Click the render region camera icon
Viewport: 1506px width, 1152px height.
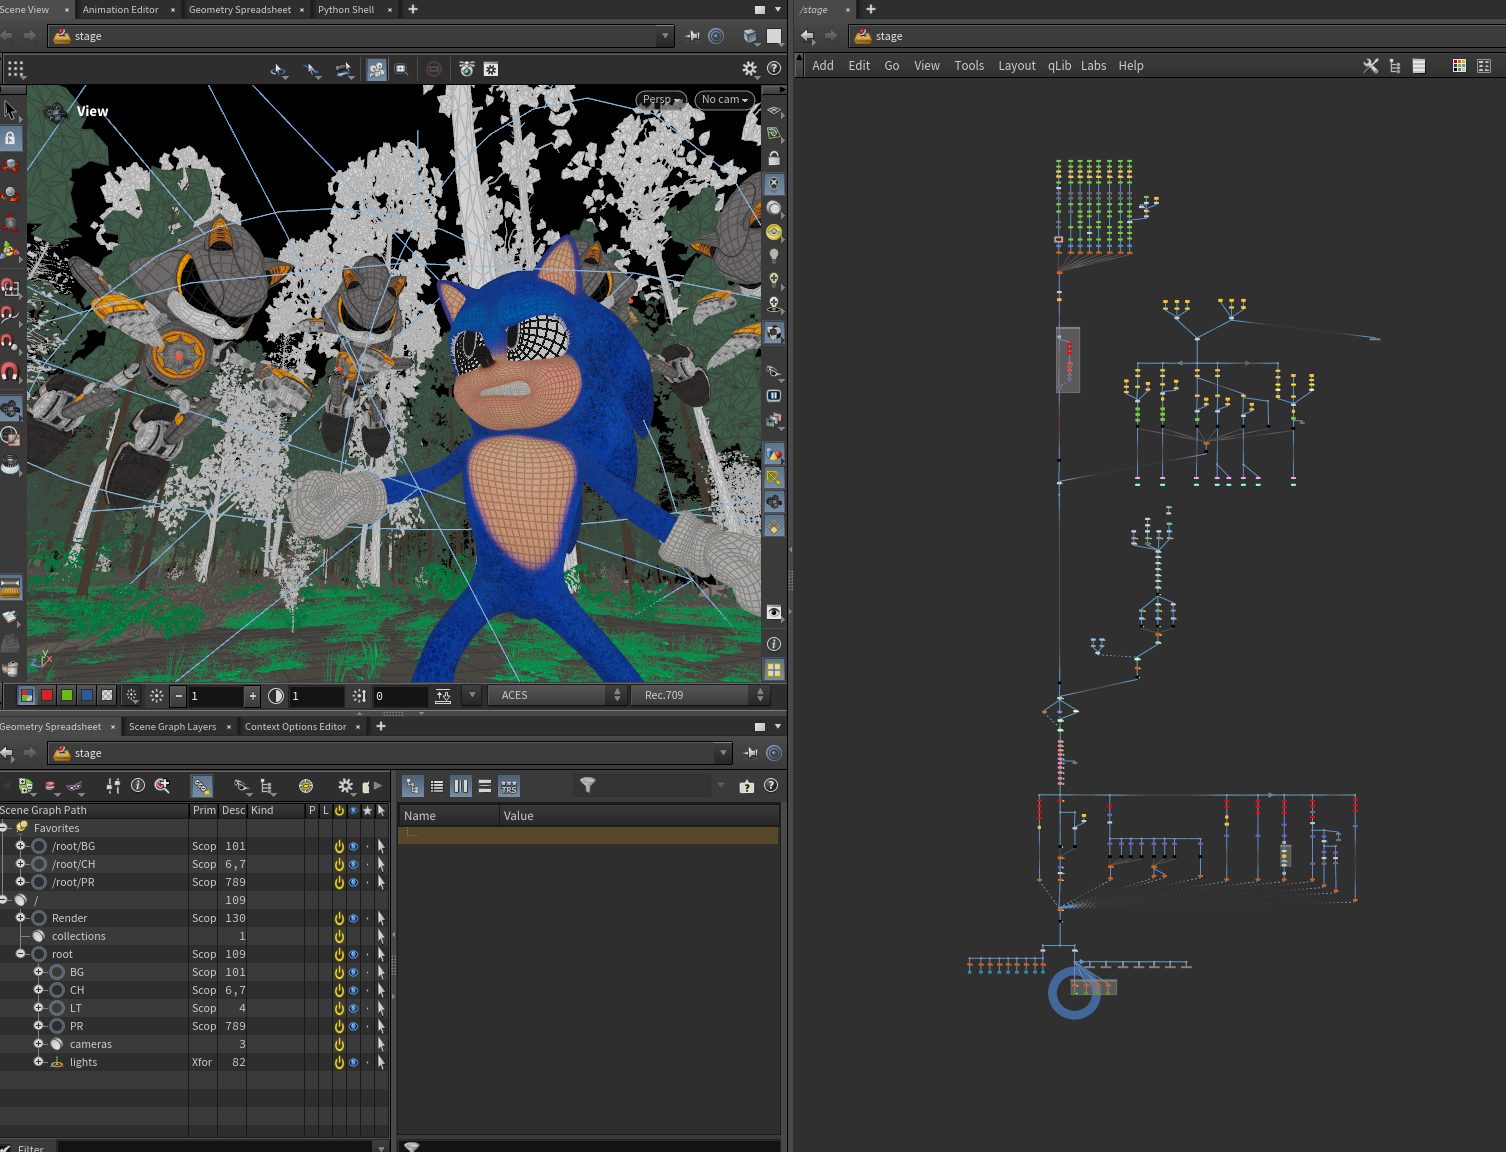pyautogui.click(x=401, y=69)
